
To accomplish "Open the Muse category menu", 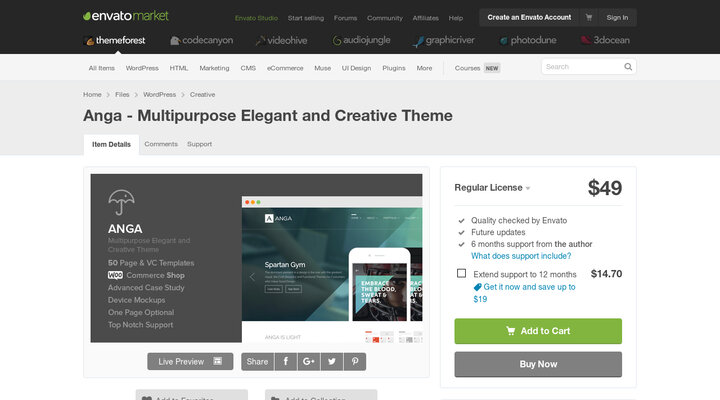I will 322,68.
